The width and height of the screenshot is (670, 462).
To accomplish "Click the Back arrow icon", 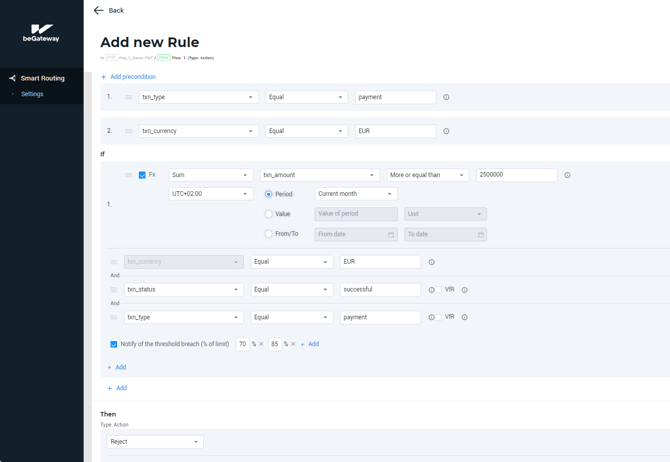I will point(98,10).
